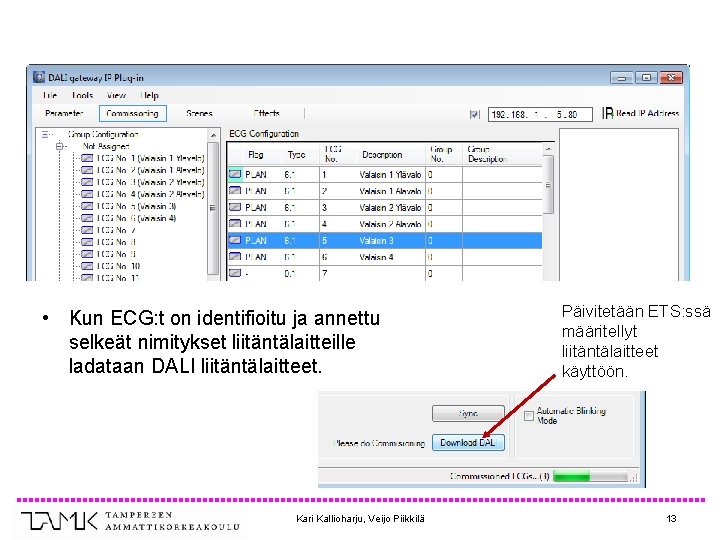
Task: Switch to the Parameter tab
Action: pos(64,113)
